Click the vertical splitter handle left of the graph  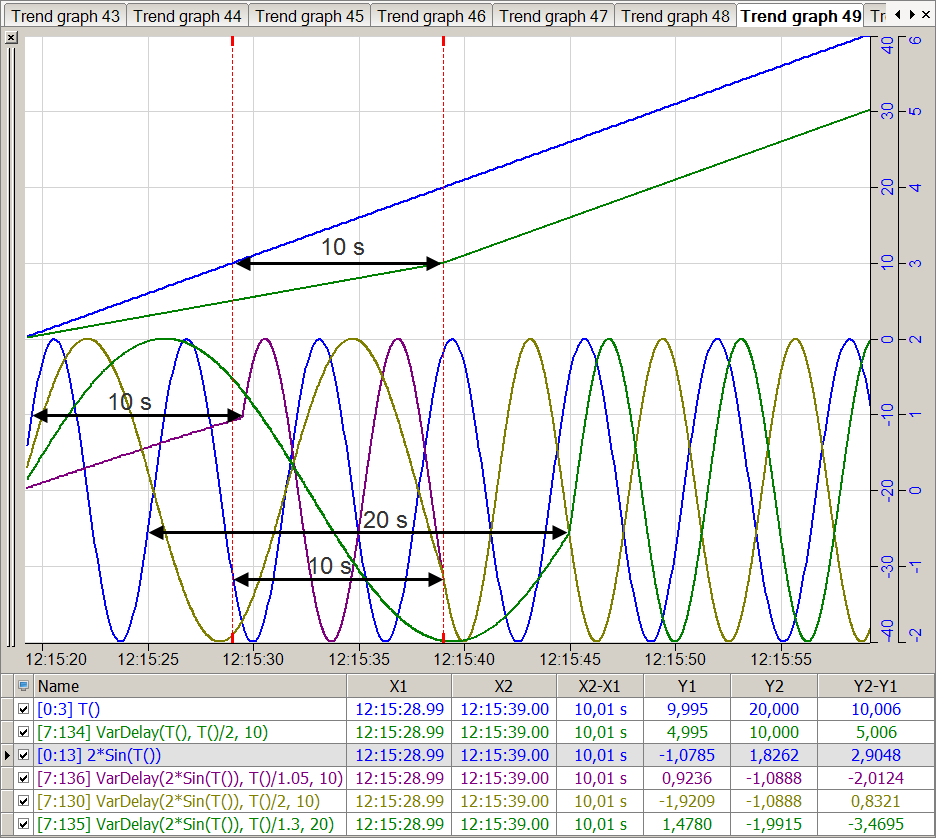click(10, 340)
